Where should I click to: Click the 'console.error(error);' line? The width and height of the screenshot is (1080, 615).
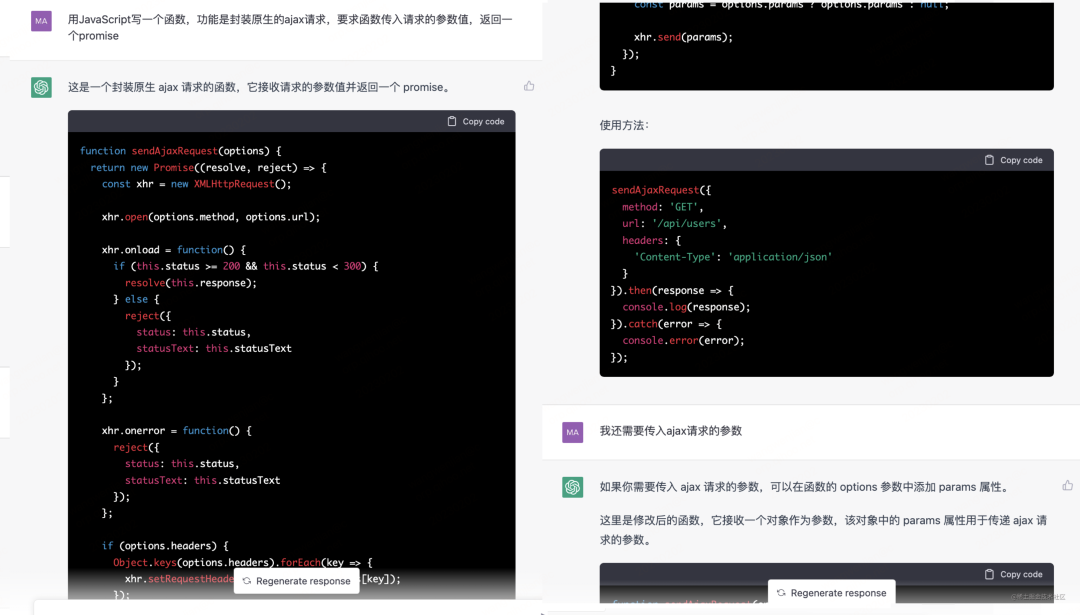pyautogui.click(x=683, y=340)
